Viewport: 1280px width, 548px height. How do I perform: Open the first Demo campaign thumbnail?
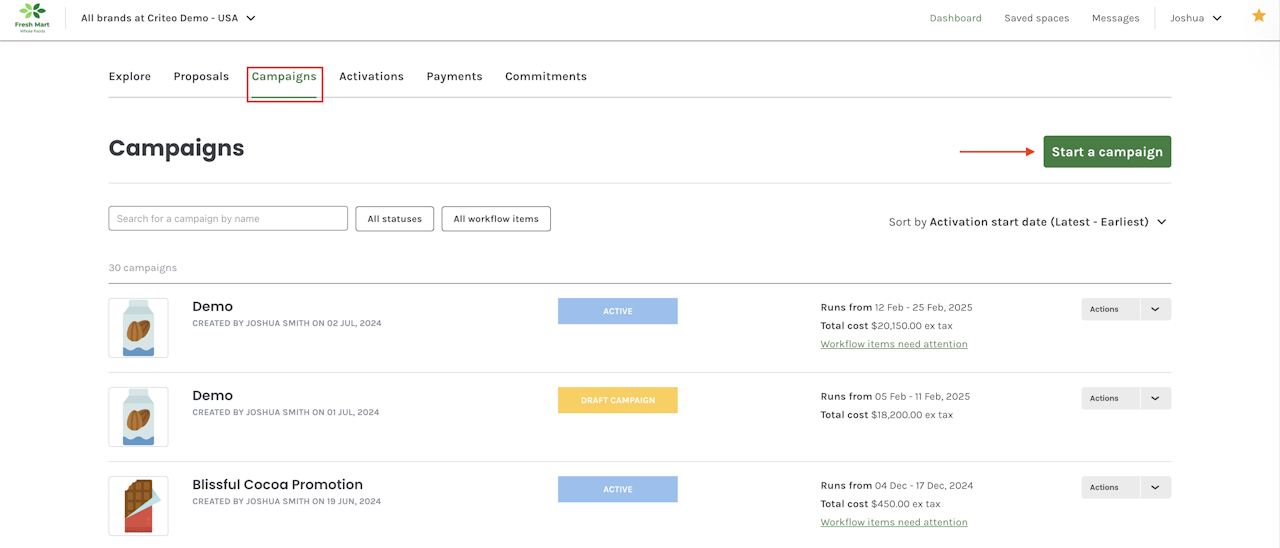(138, 328)
